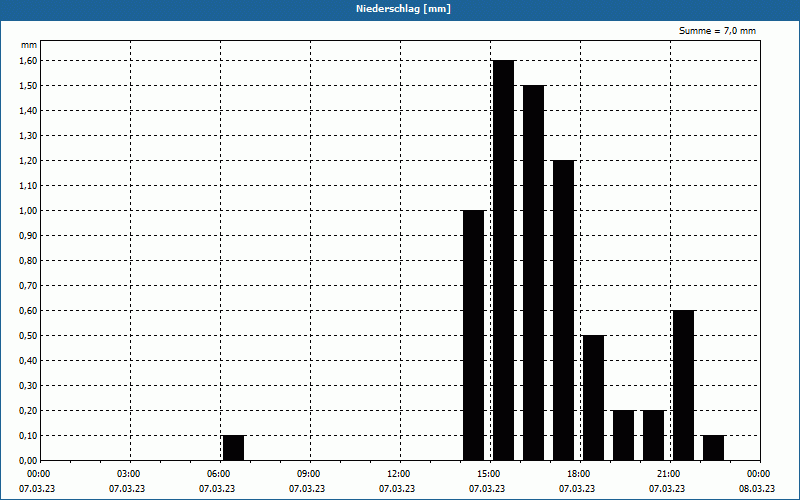Click the 12:00 time label
Screen dimensions: 800x500
coord(398,474)
